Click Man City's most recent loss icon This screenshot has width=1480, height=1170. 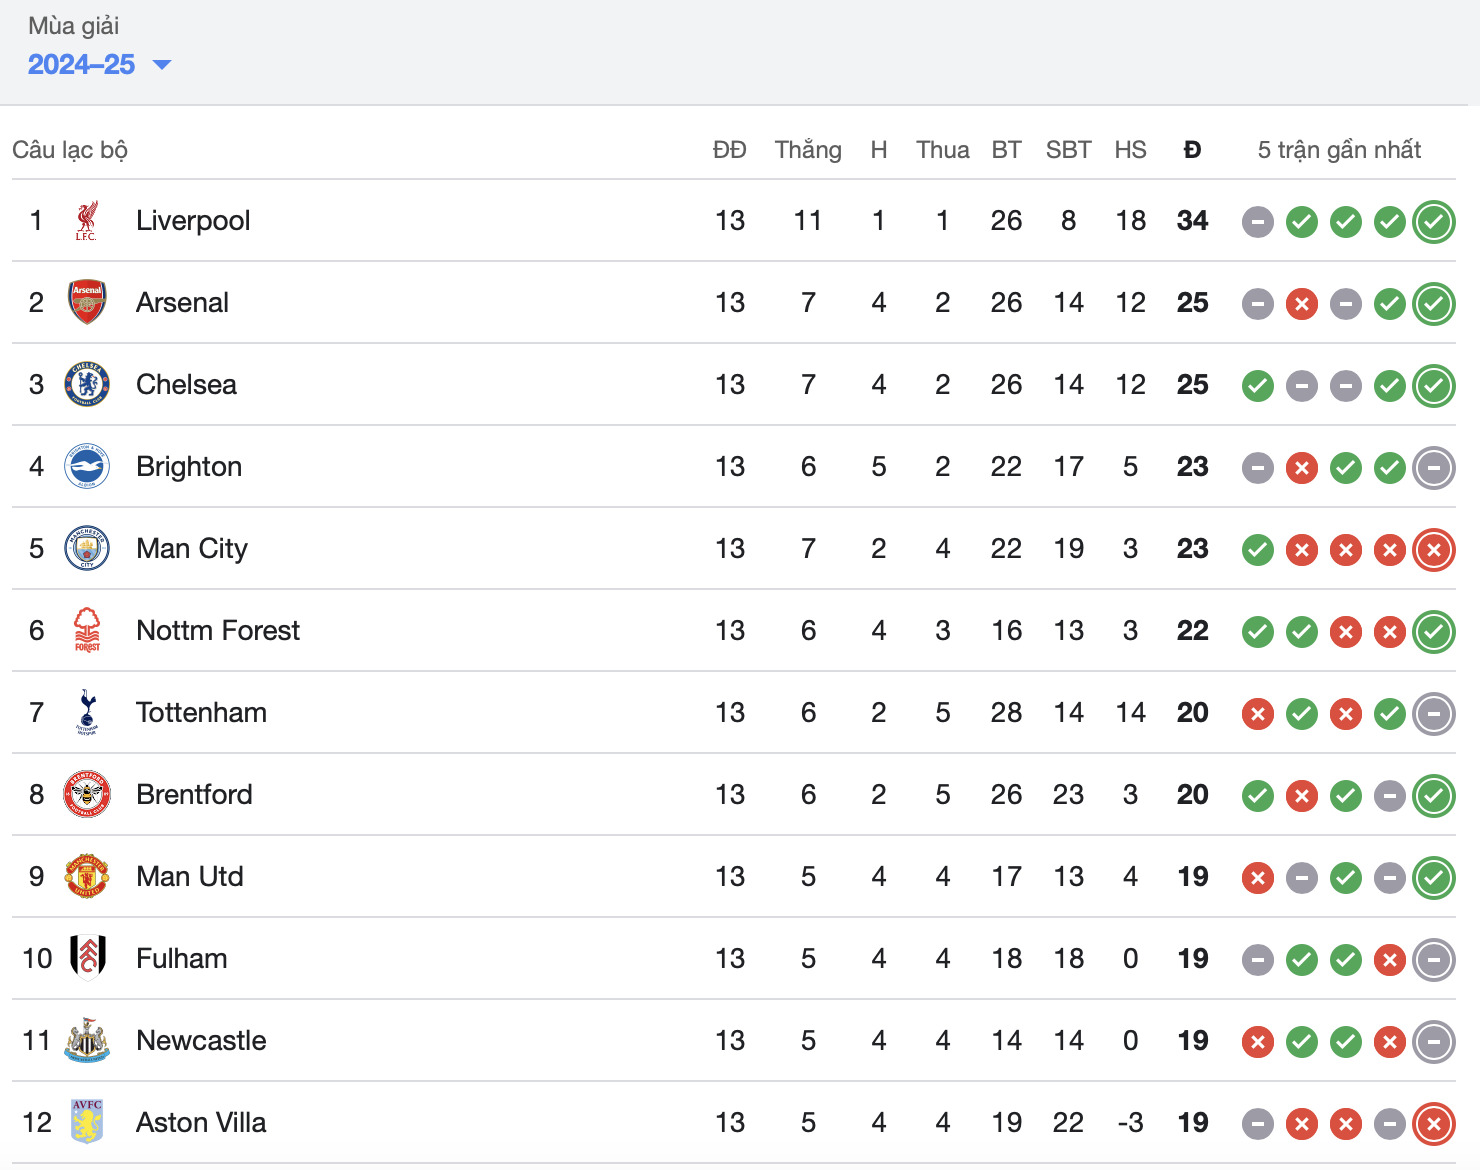[1433, 550]
